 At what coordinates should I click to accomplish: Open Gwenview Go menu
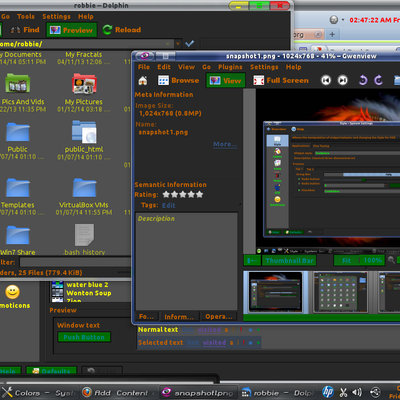[206, 67]
